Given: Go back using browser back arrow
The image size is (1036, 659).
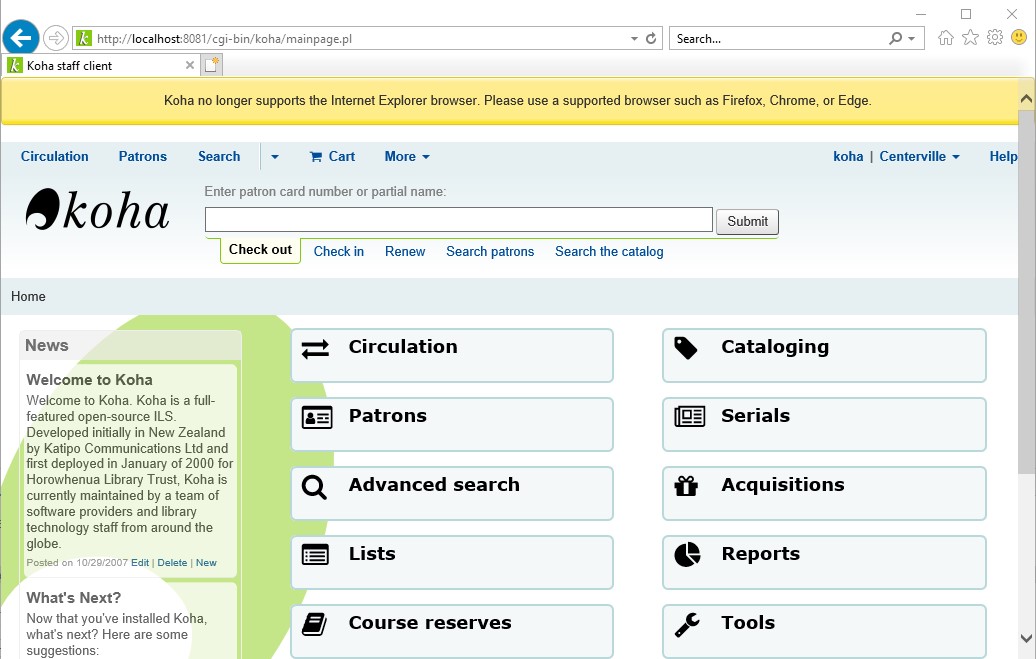Looking at the screenshot, I should tap(21, 39).
